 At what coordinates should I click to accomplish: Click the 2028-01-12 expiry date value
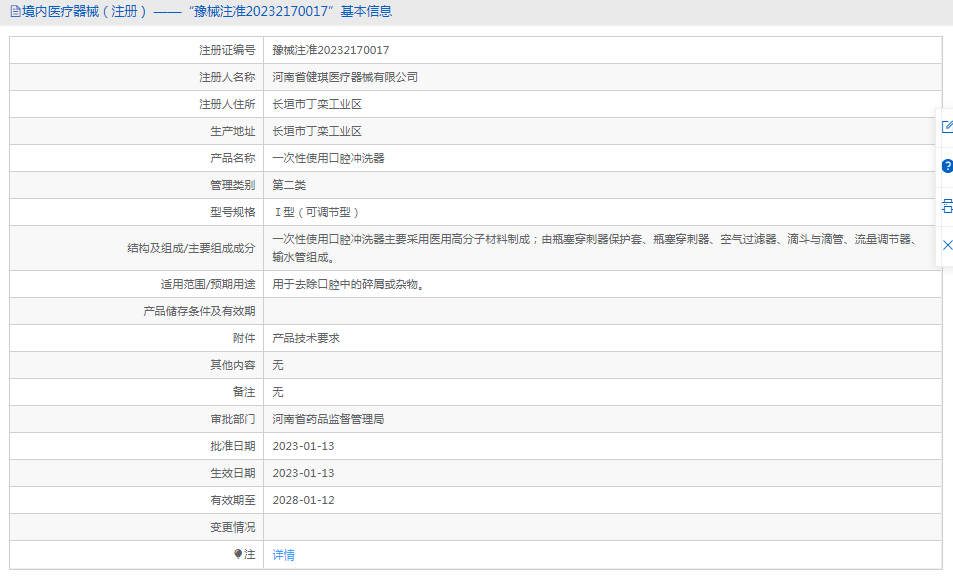point(303,500)
